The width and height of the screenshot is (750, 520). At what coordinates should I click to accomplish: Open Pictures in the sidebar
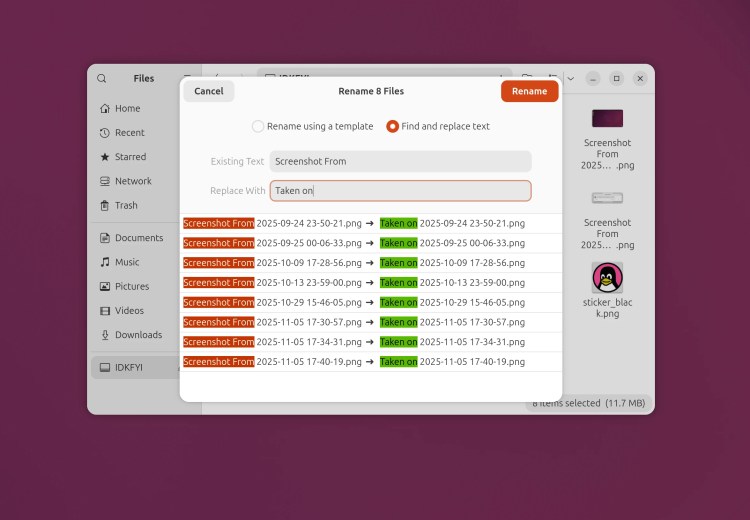132,286
